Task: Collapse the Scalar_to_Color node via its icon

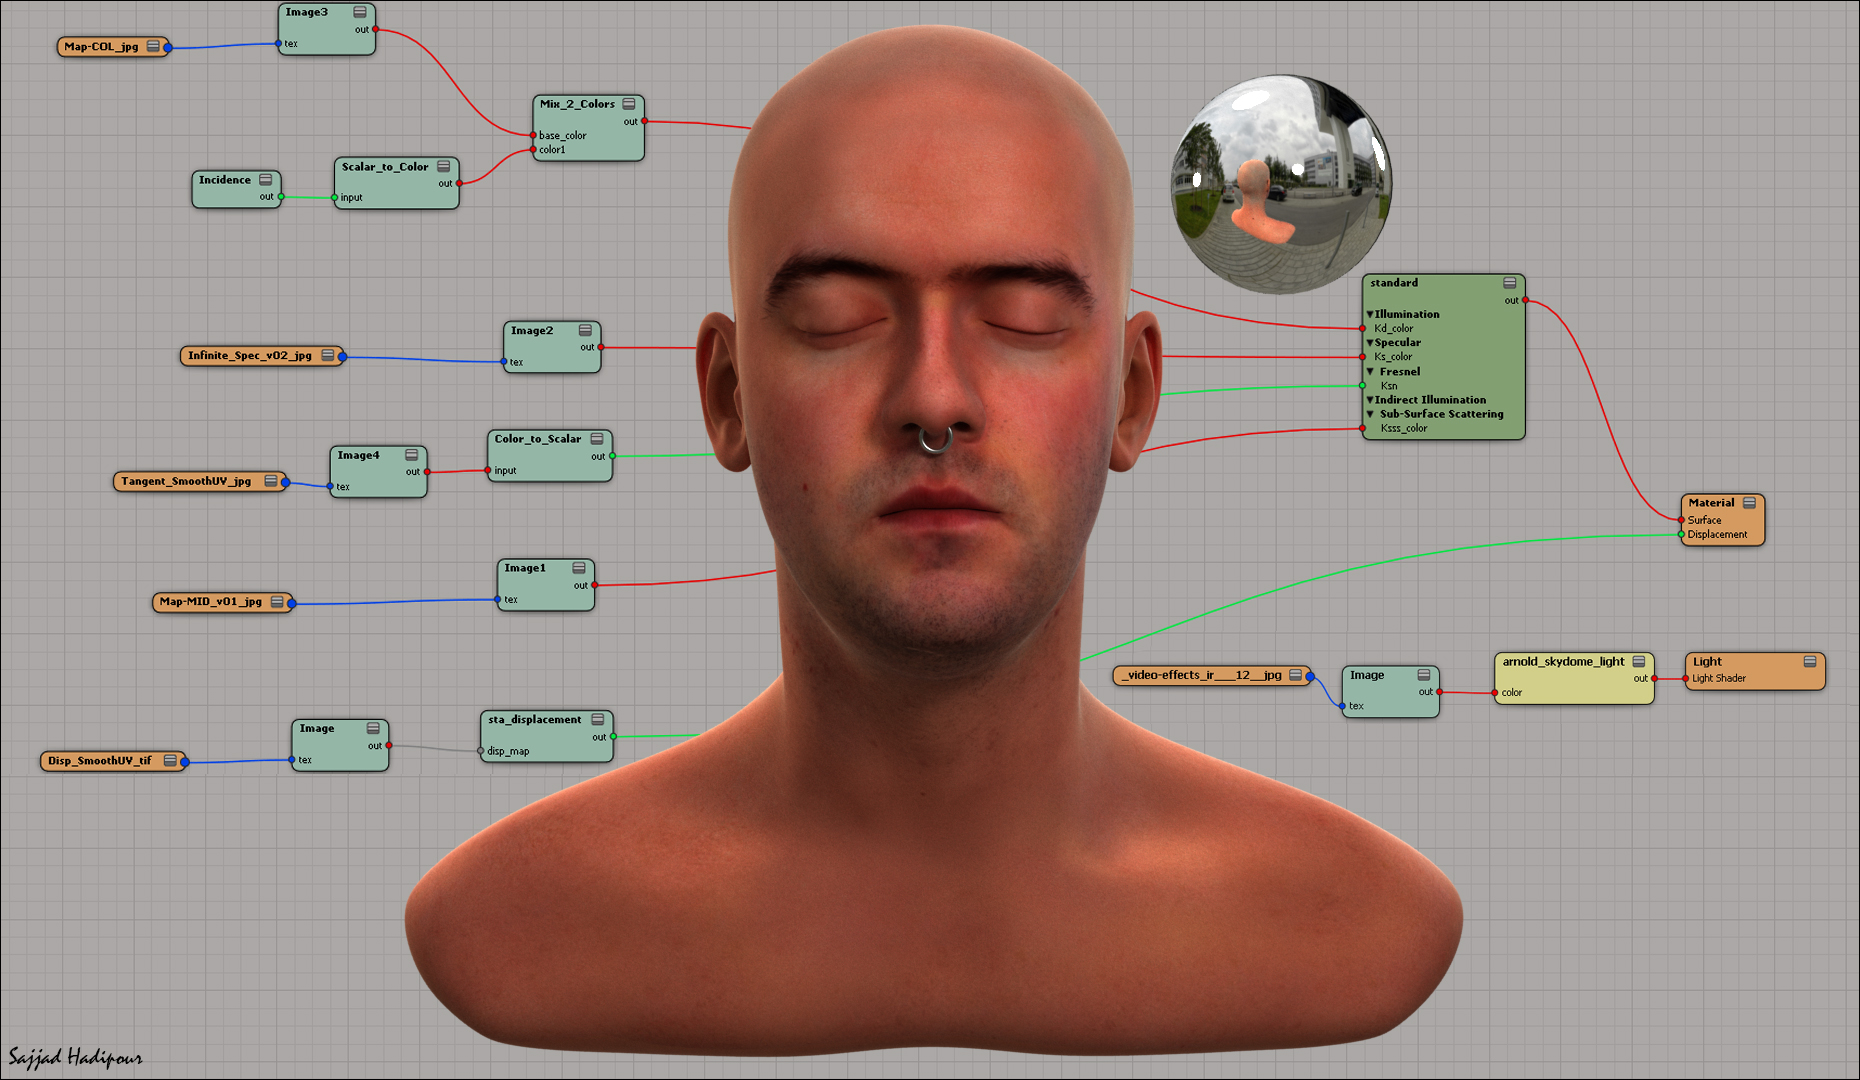Action: tap(444, 167)
